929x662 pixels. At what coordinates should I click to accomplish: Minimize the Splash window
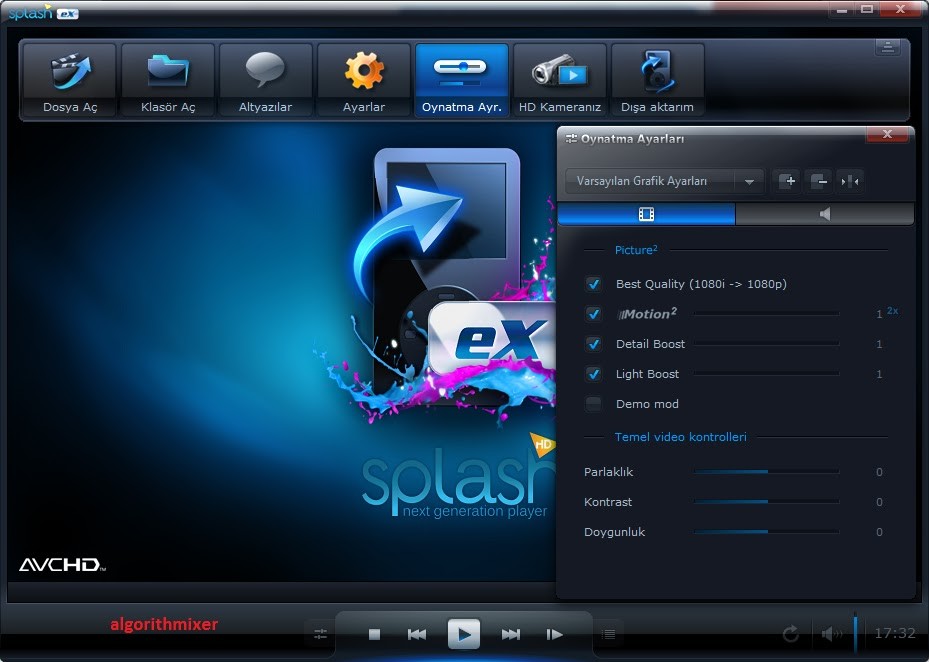(x=842, y=9)
